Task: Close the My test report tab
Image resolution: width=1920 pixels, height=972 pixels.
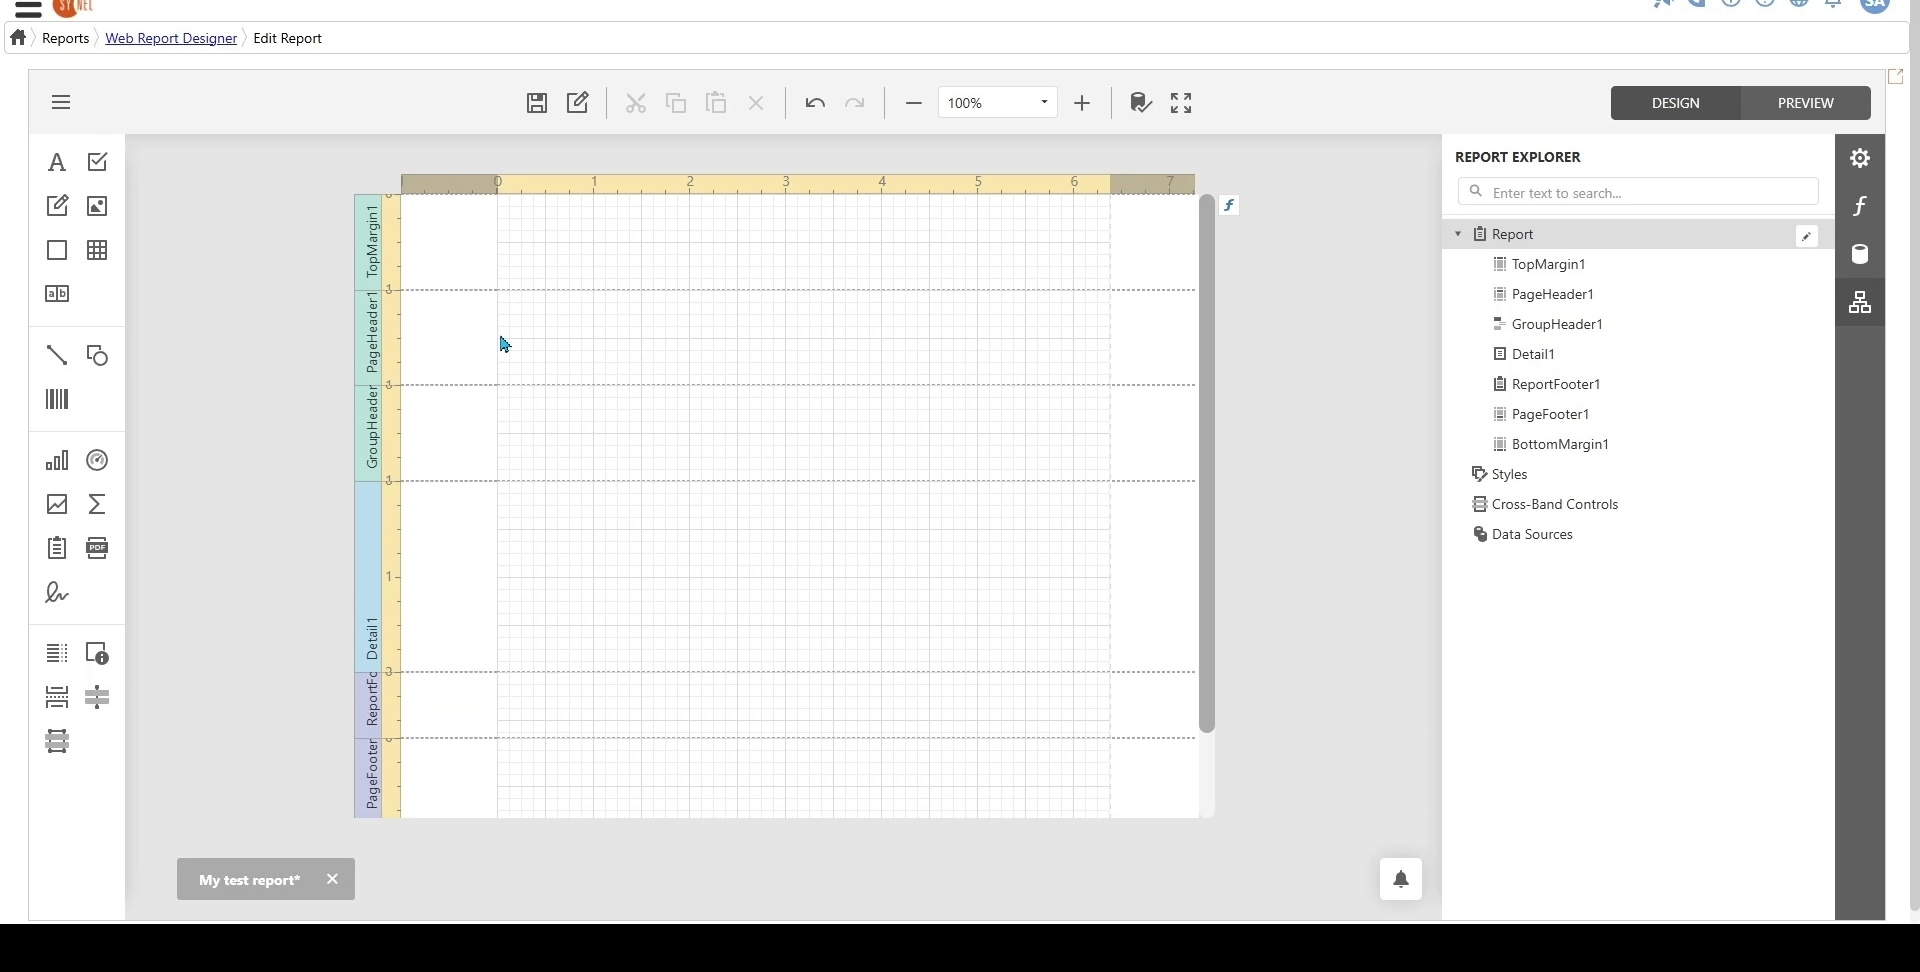Action: tap(332, 879)
